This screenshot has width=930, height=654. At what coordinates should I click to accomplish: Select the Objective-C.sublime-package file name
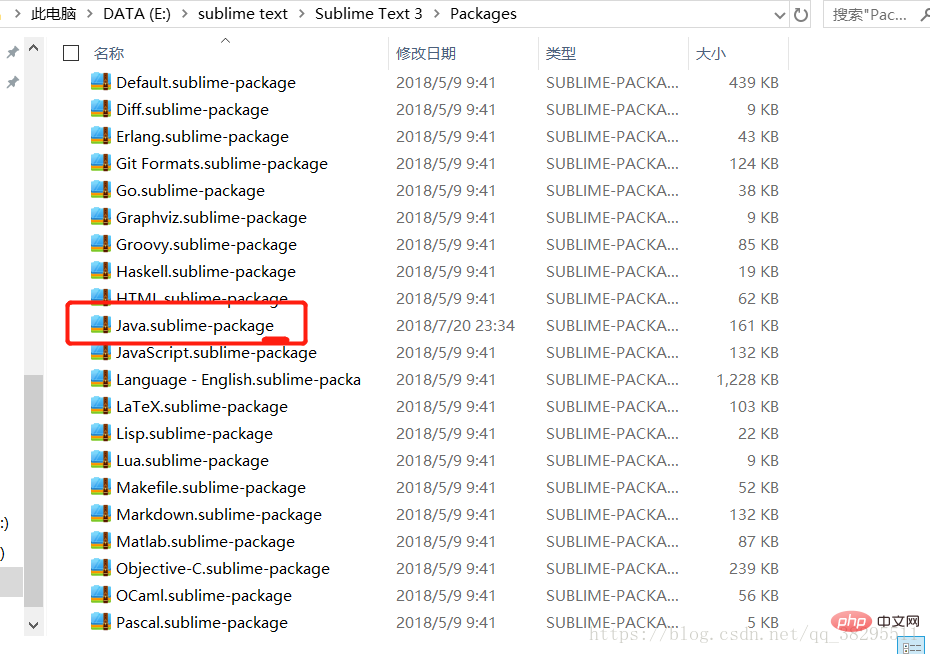(x=223, y=569)
